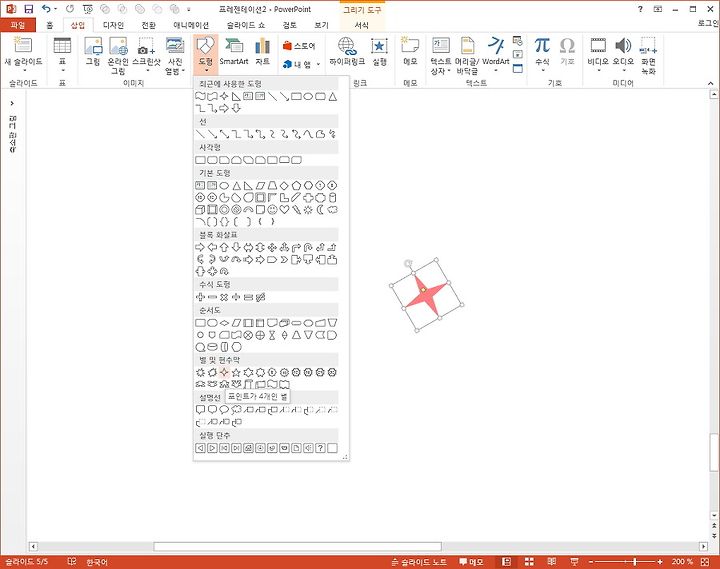Image resolution: width=720 pixels, height=569 pixels.
Task: Switch to the 디자인 tab
Action: point(113,25)
